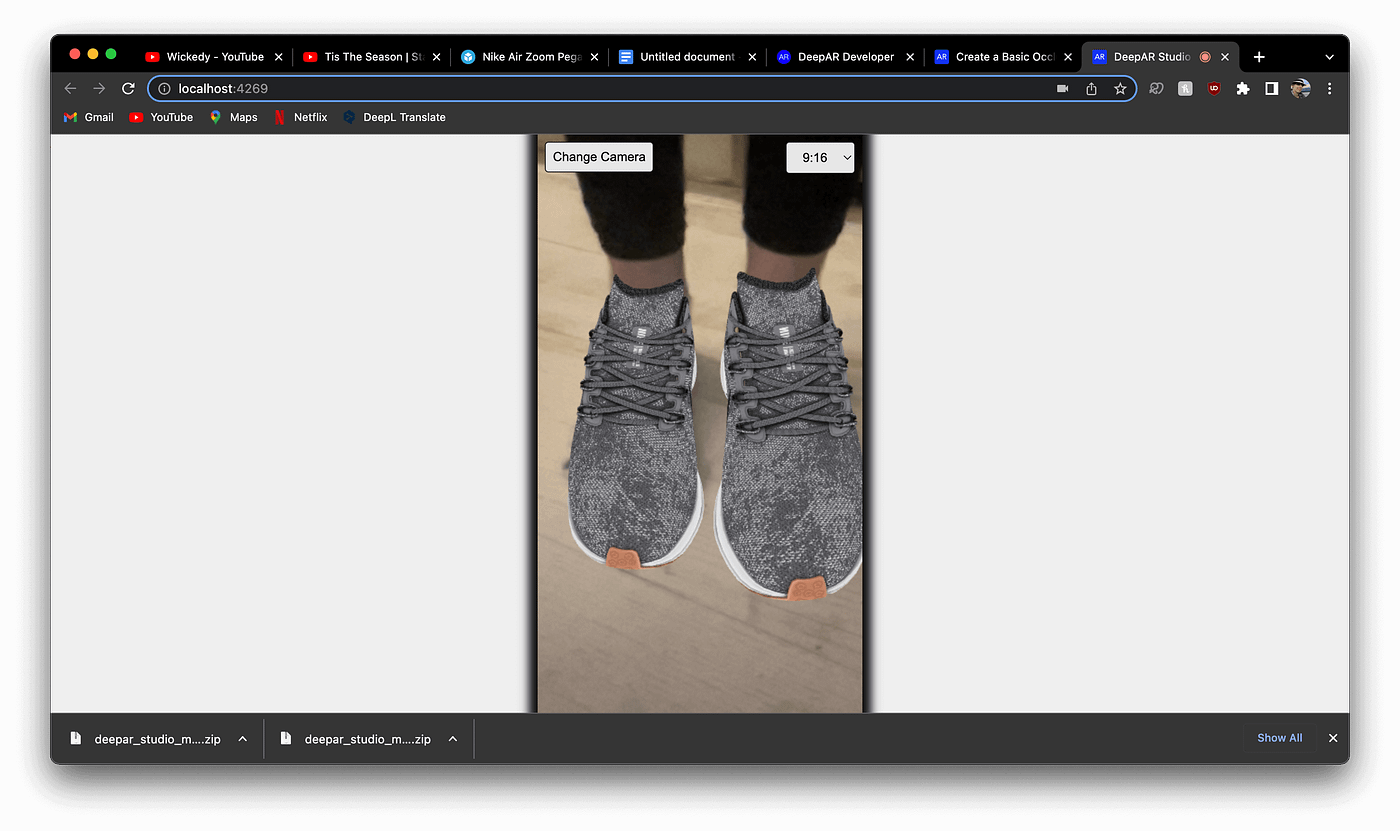This screenshot has width=1400, height=831.
Task: Click the Chrome profile avatar
Action: 1300,88
